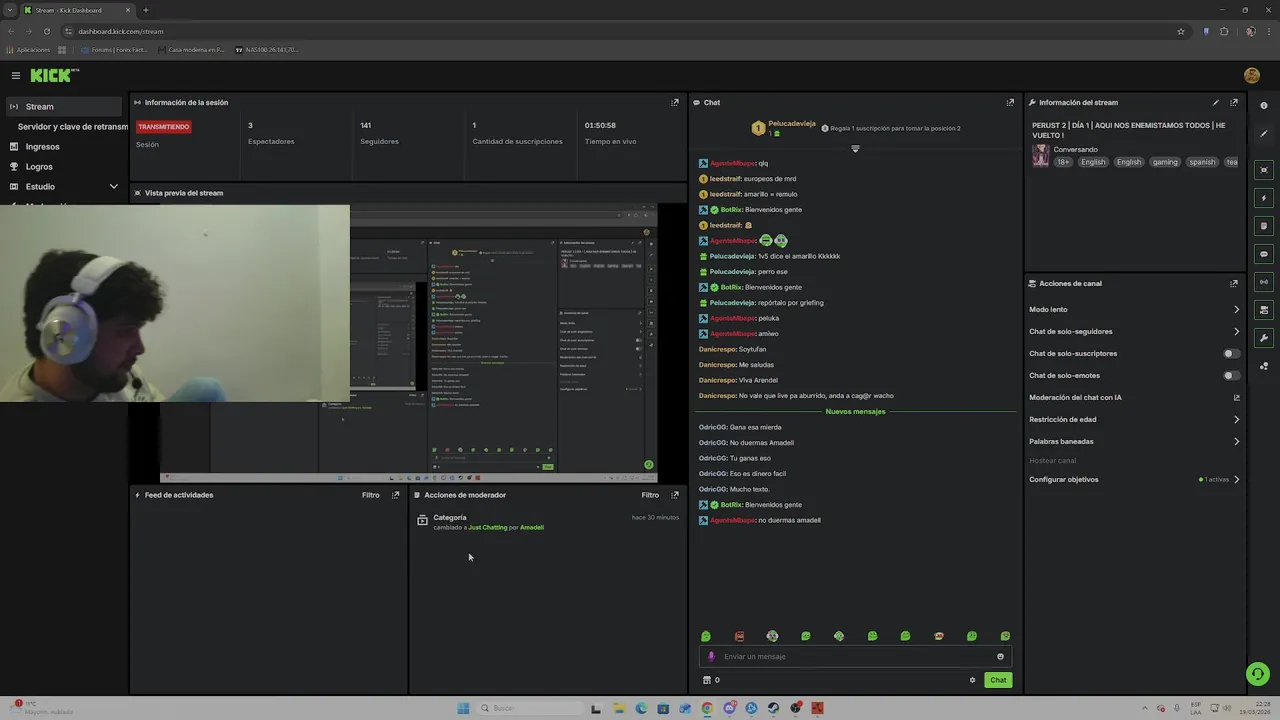
Task: Open Windows Start menu on taskbar
Action: click(463, 708)
